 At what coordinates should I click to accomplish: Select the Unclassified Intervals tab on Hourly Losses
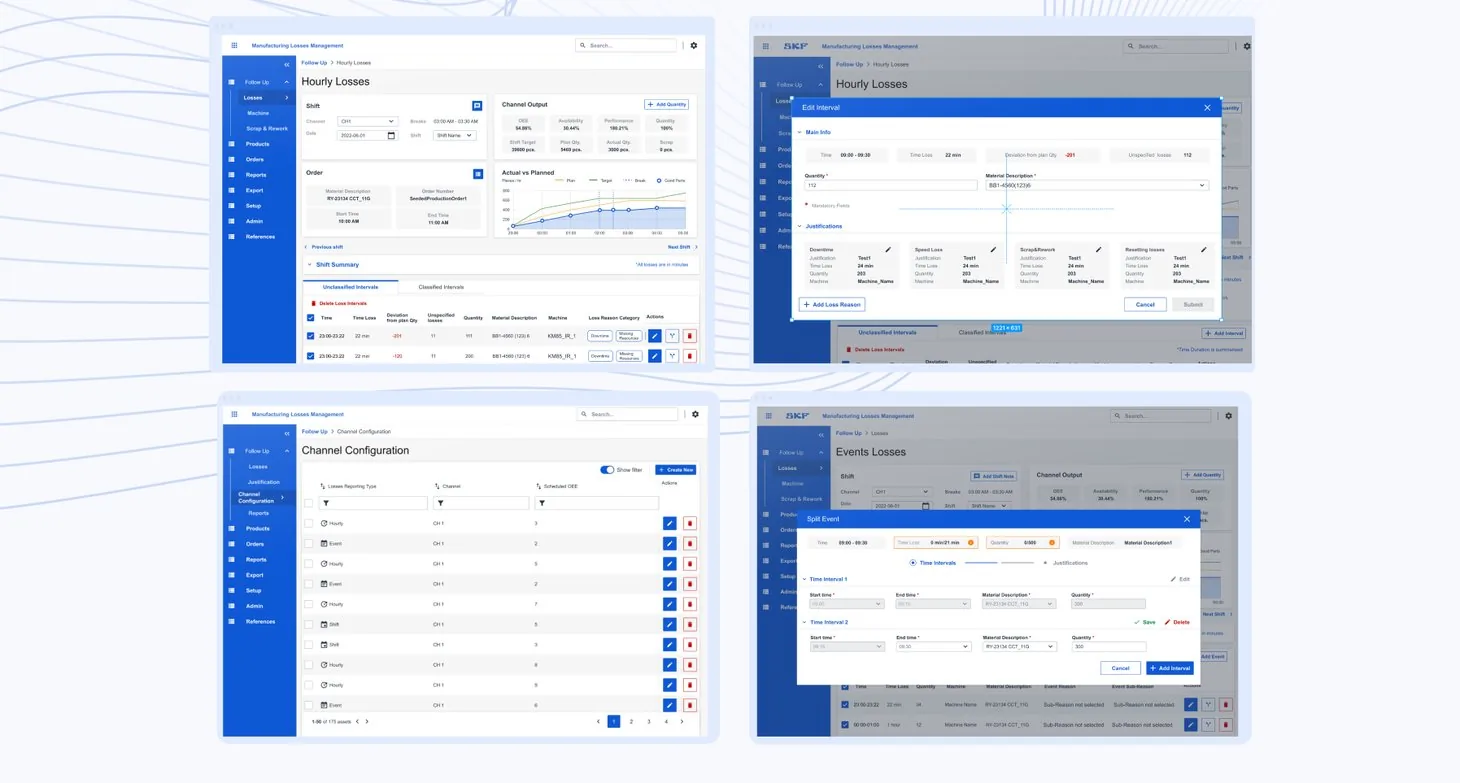[x=350, y=287]
